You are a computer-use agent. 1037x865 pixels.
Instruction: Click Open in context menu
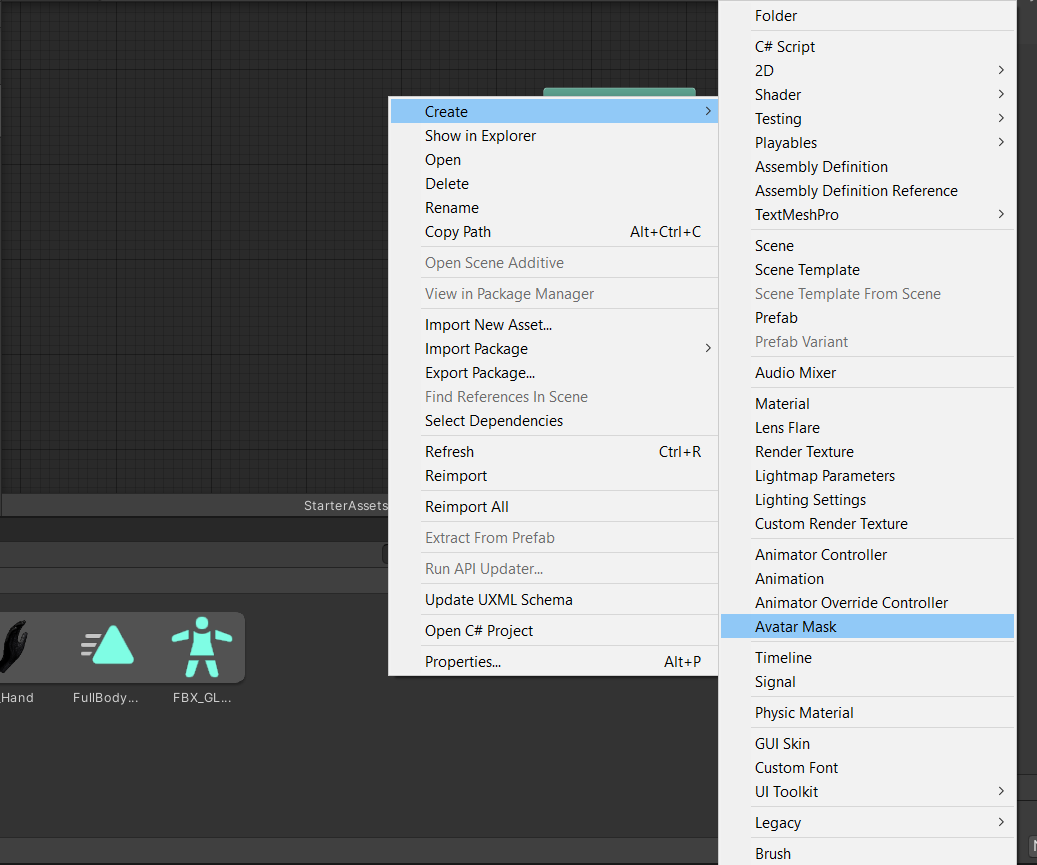click(554, 159)
